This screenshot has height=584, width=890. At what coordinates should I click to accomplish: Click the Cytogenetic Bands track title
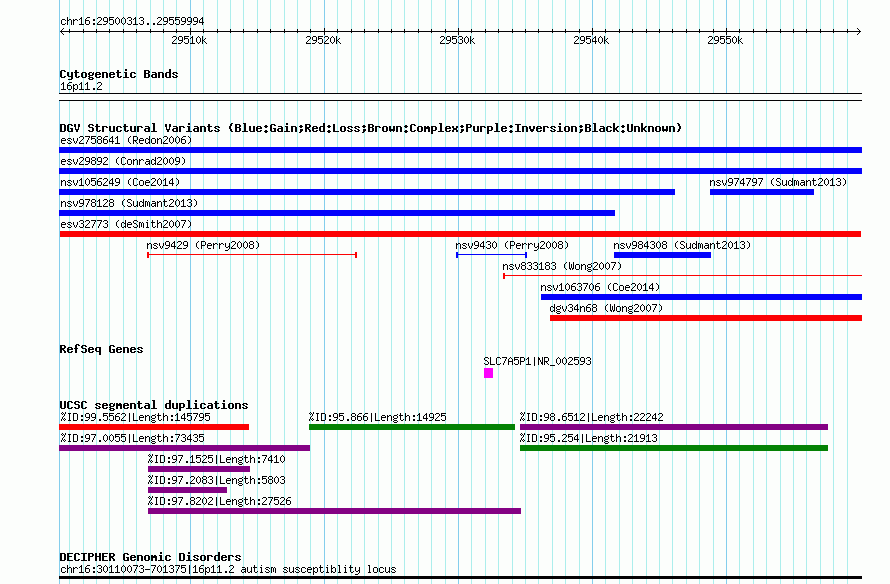click(x=119, y=74)
